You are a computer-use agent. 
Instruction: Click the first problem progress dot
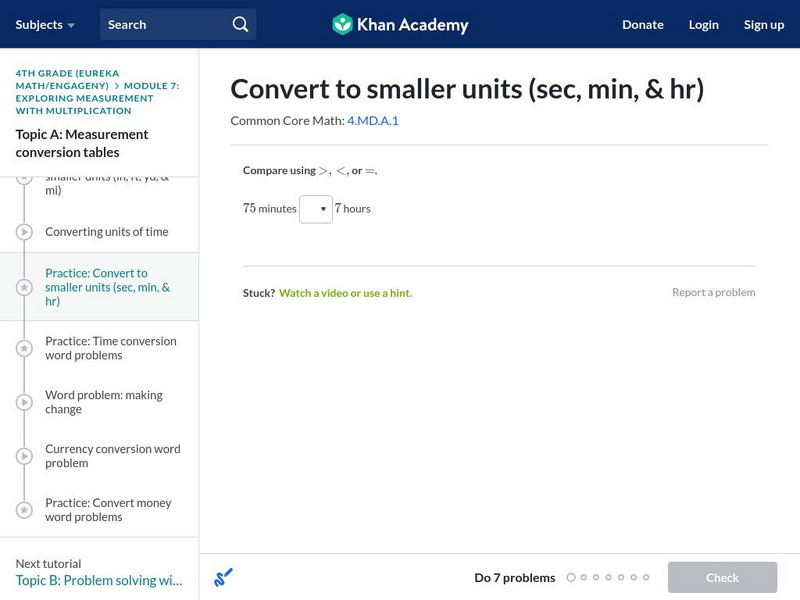pyautogui.click(x=572, y=577)
